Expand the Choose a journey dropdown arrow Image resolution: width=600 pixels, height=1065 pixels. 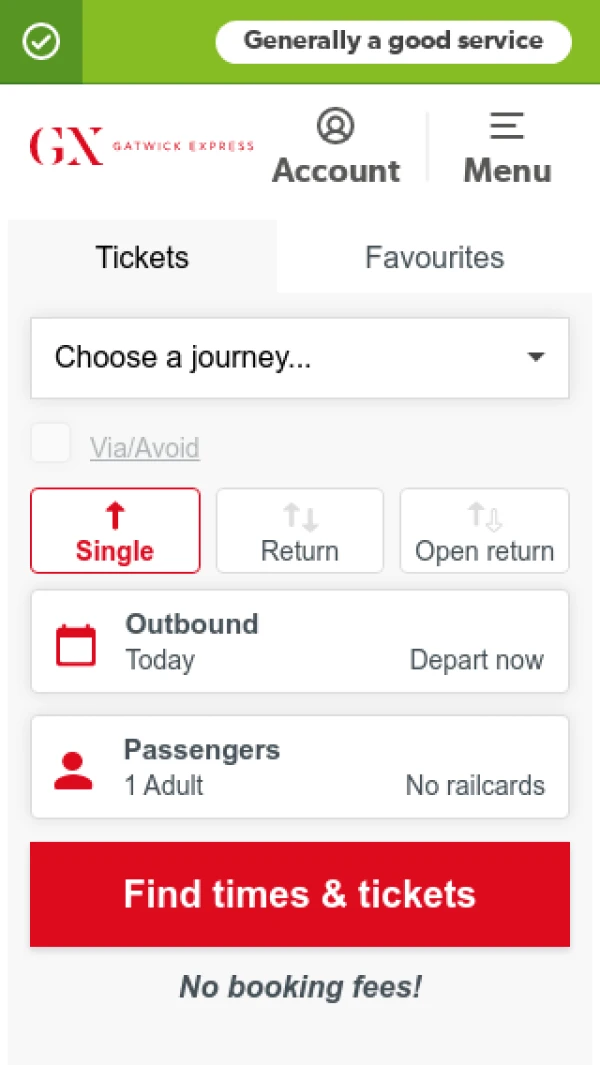(536, 357)
